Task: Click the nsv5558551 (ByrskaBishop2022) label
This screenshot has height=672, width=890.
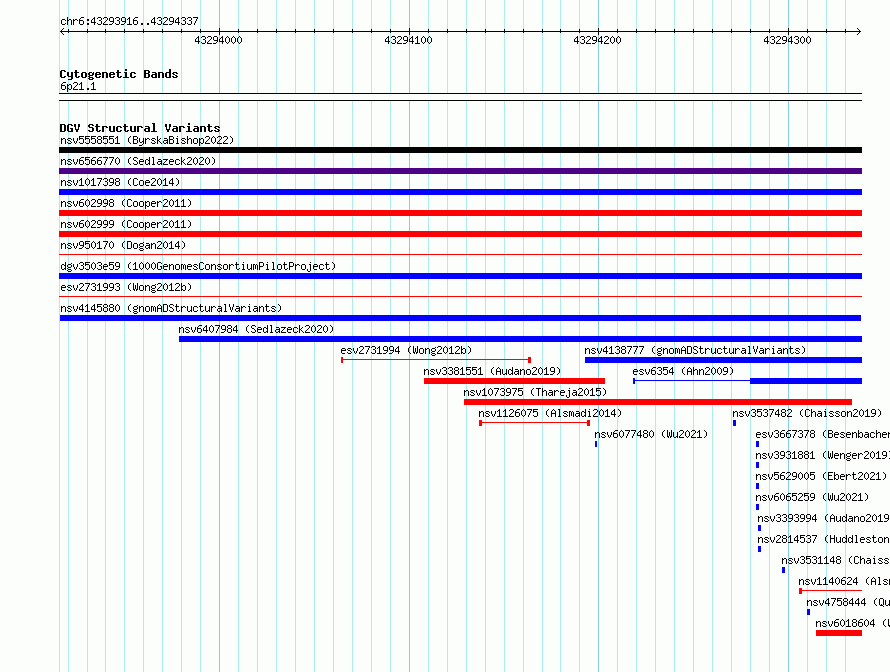Action: point(147,140)
